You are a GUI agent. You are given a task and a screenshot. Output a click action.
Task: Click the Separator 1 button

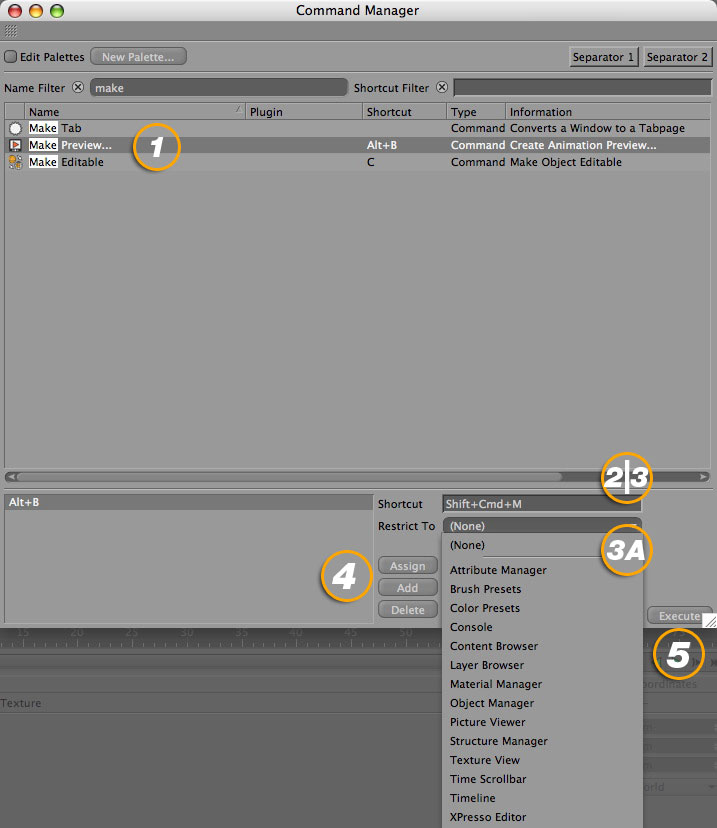pyautogui.click(x=604, y=57)
